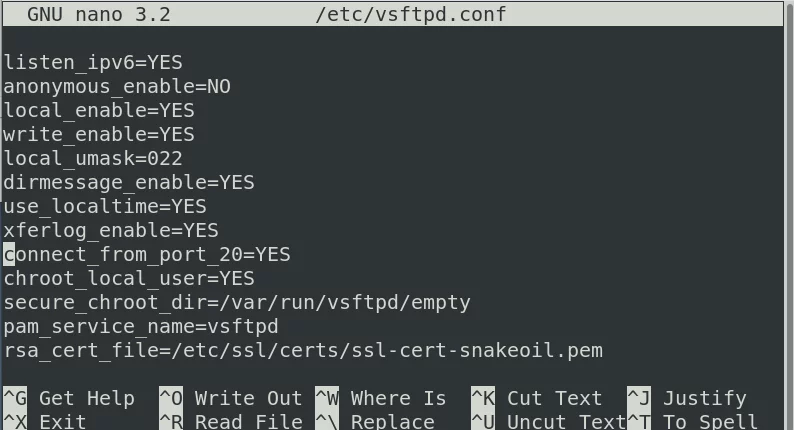794x430 pixels.
Task: Place cursor on local_umask=022 line
Action: [93, 159]
